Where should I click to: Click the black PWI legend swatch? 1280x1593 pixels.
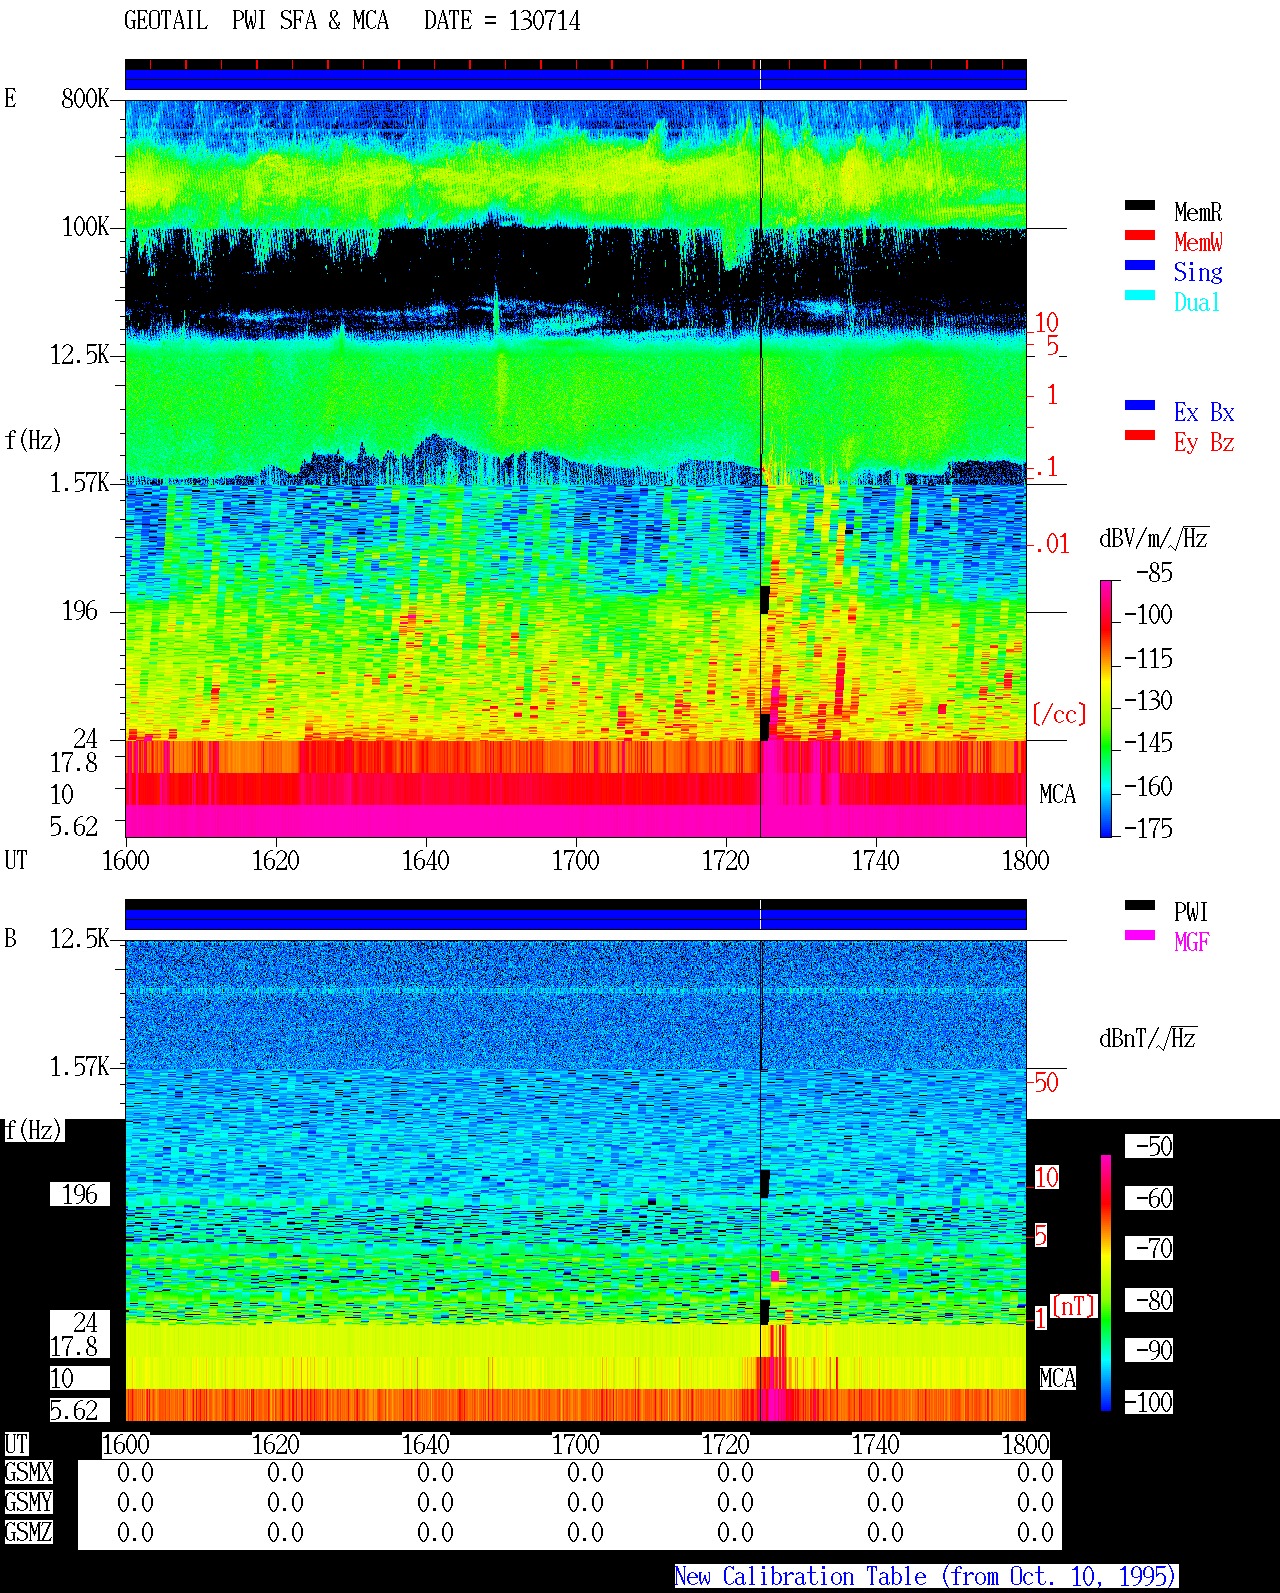click(x=1140, y=906)
